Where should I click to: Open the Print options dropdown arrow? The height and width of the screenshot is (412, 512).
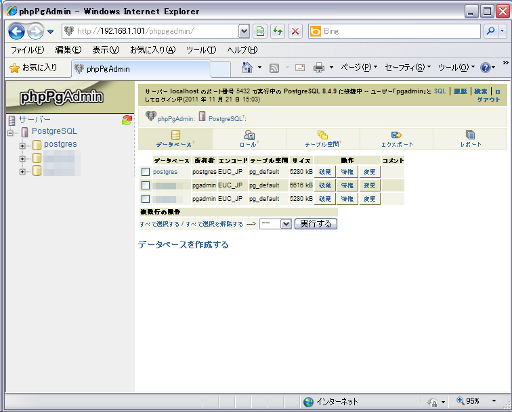(331, 68)
